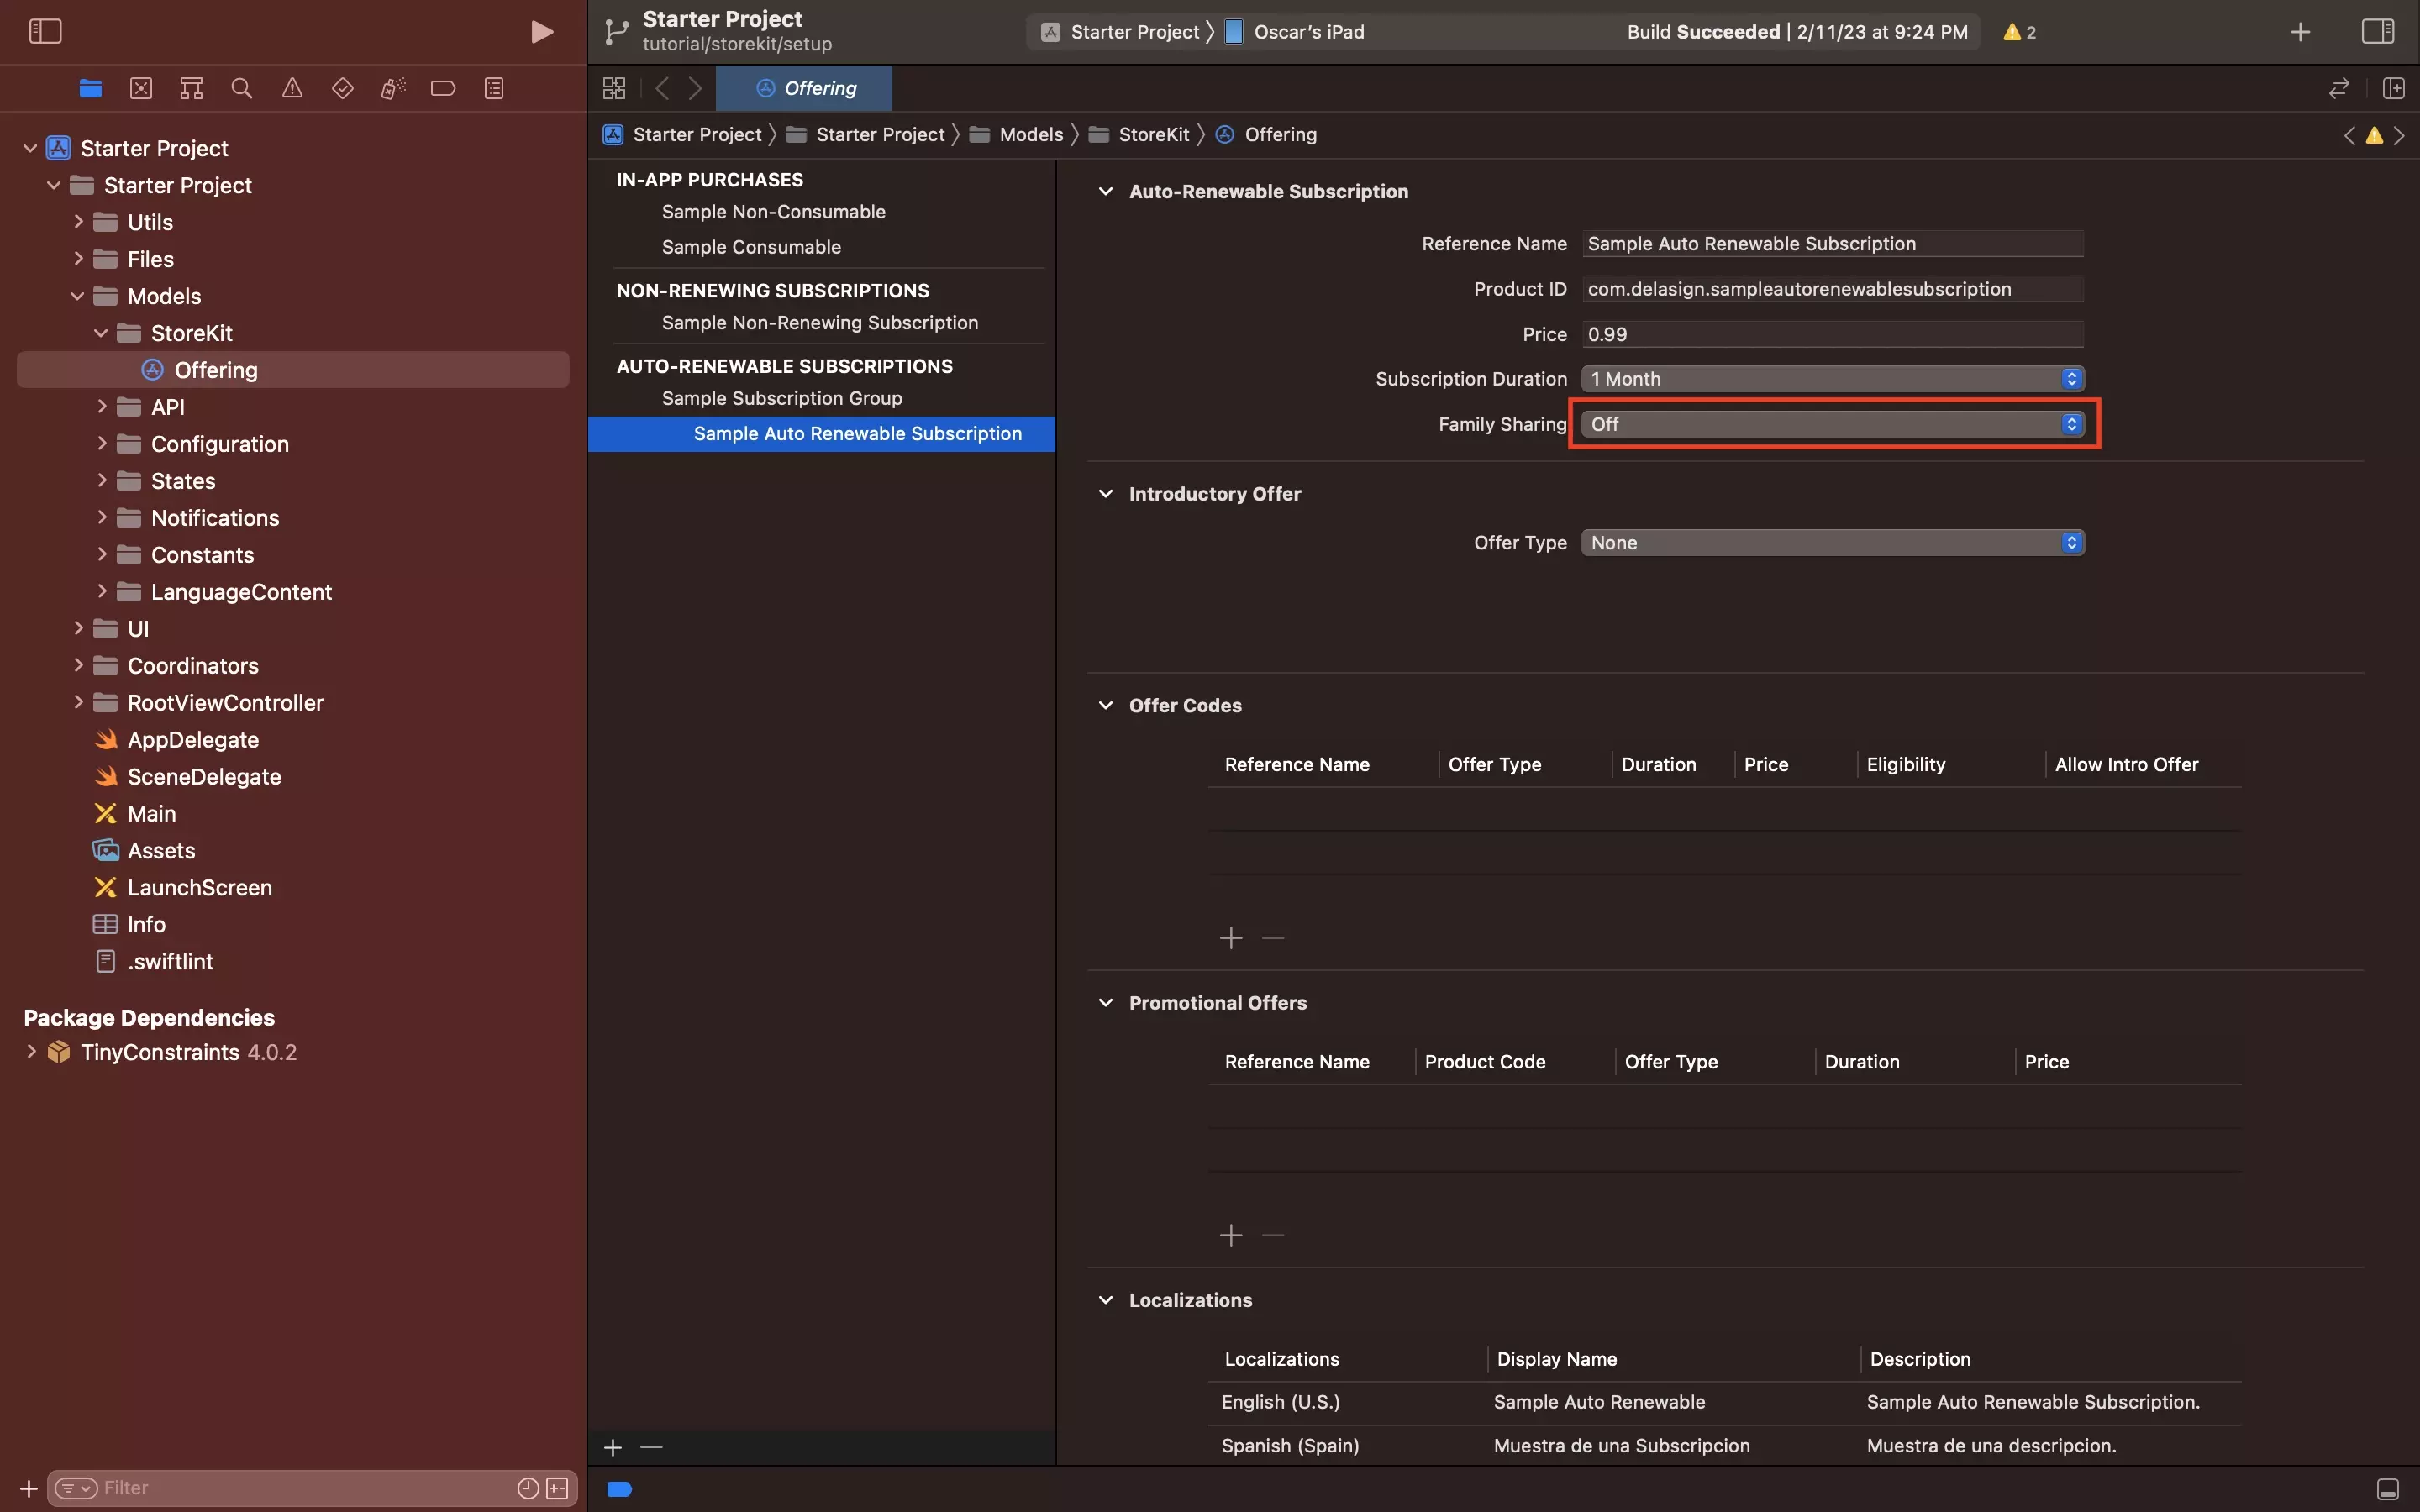Click the Reference Name text field
The image size is (2420, 1512).
tap(1832, 244)
